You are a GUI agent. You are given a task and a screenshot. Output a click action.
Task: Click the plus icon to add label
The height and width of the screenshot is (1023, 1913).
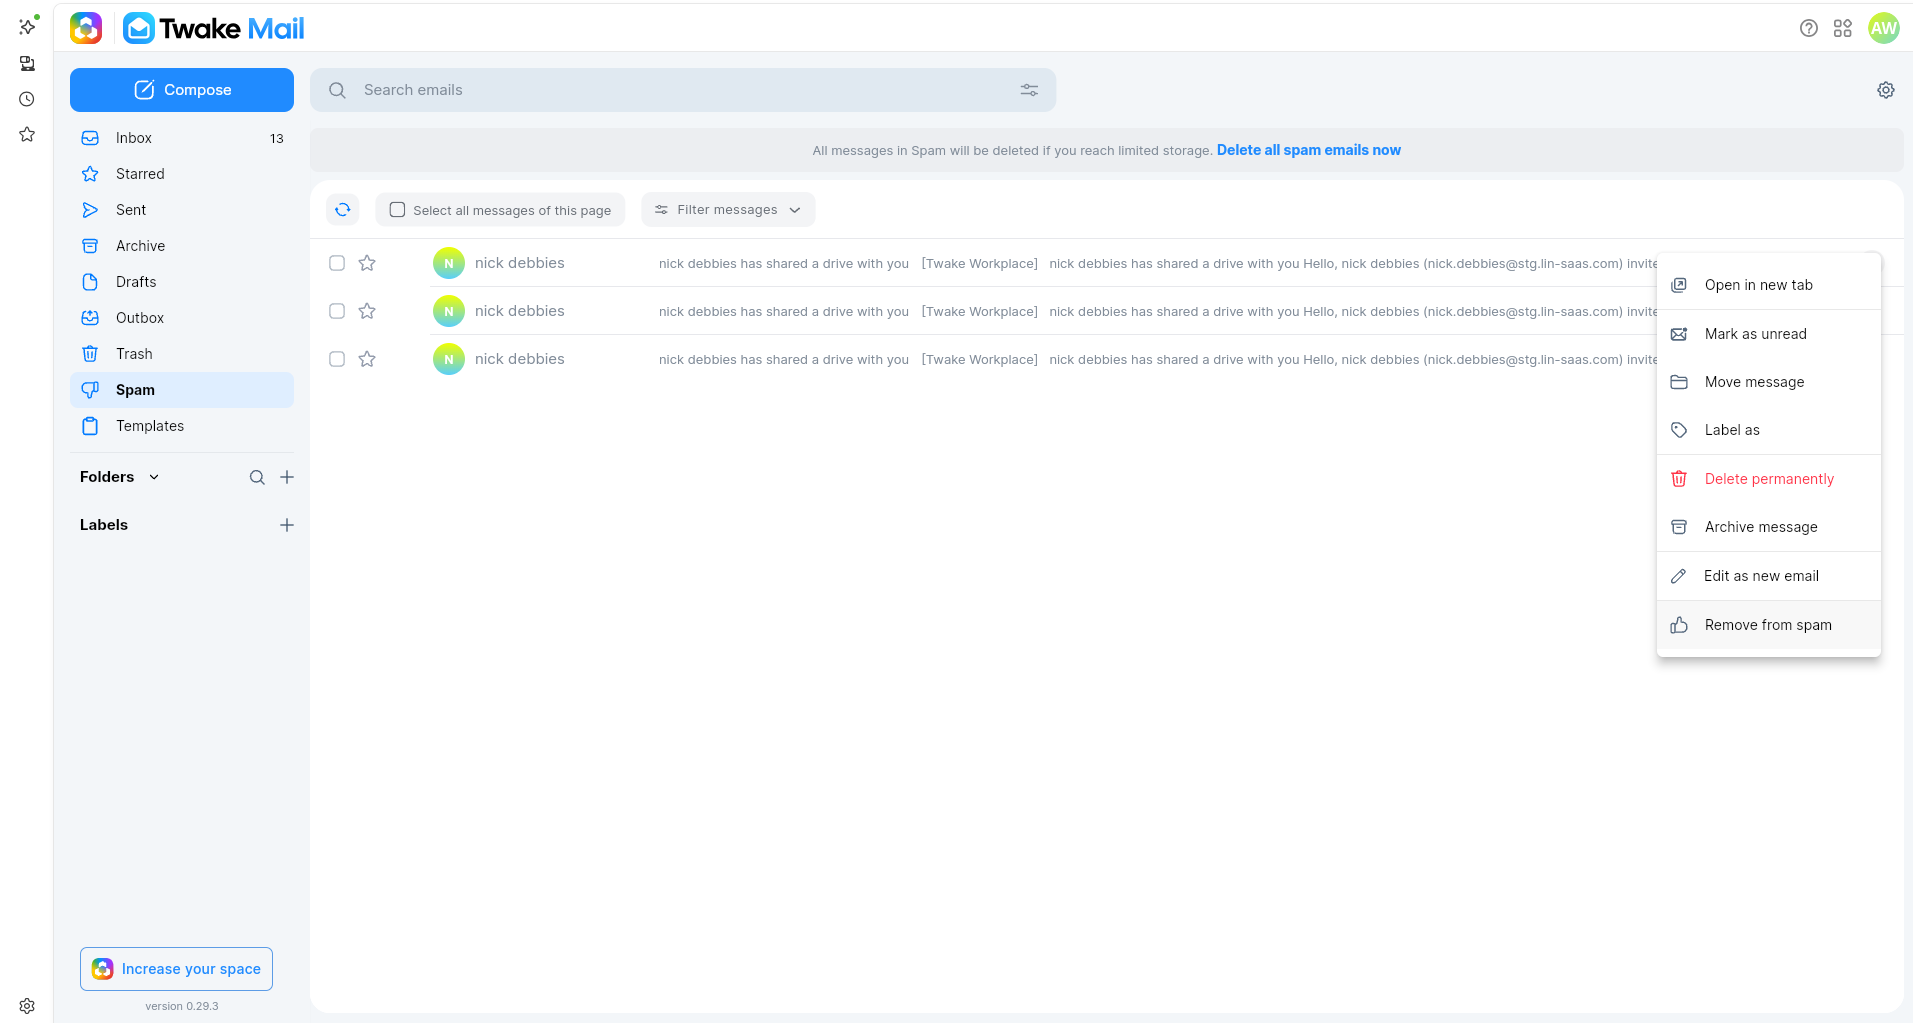coord(287,525)
